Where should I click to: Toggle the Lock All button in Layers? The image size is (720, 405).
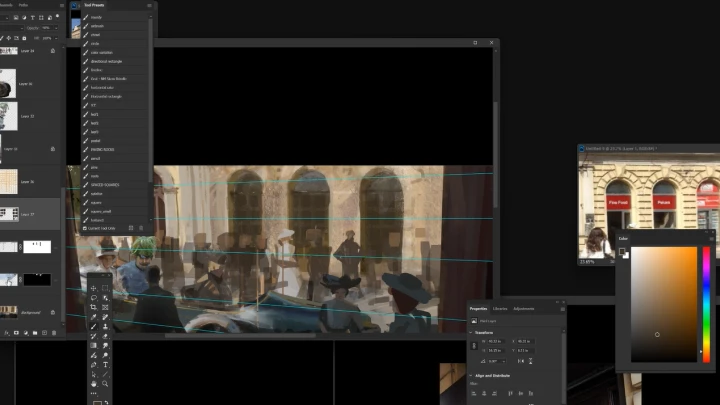pos(24,38)
